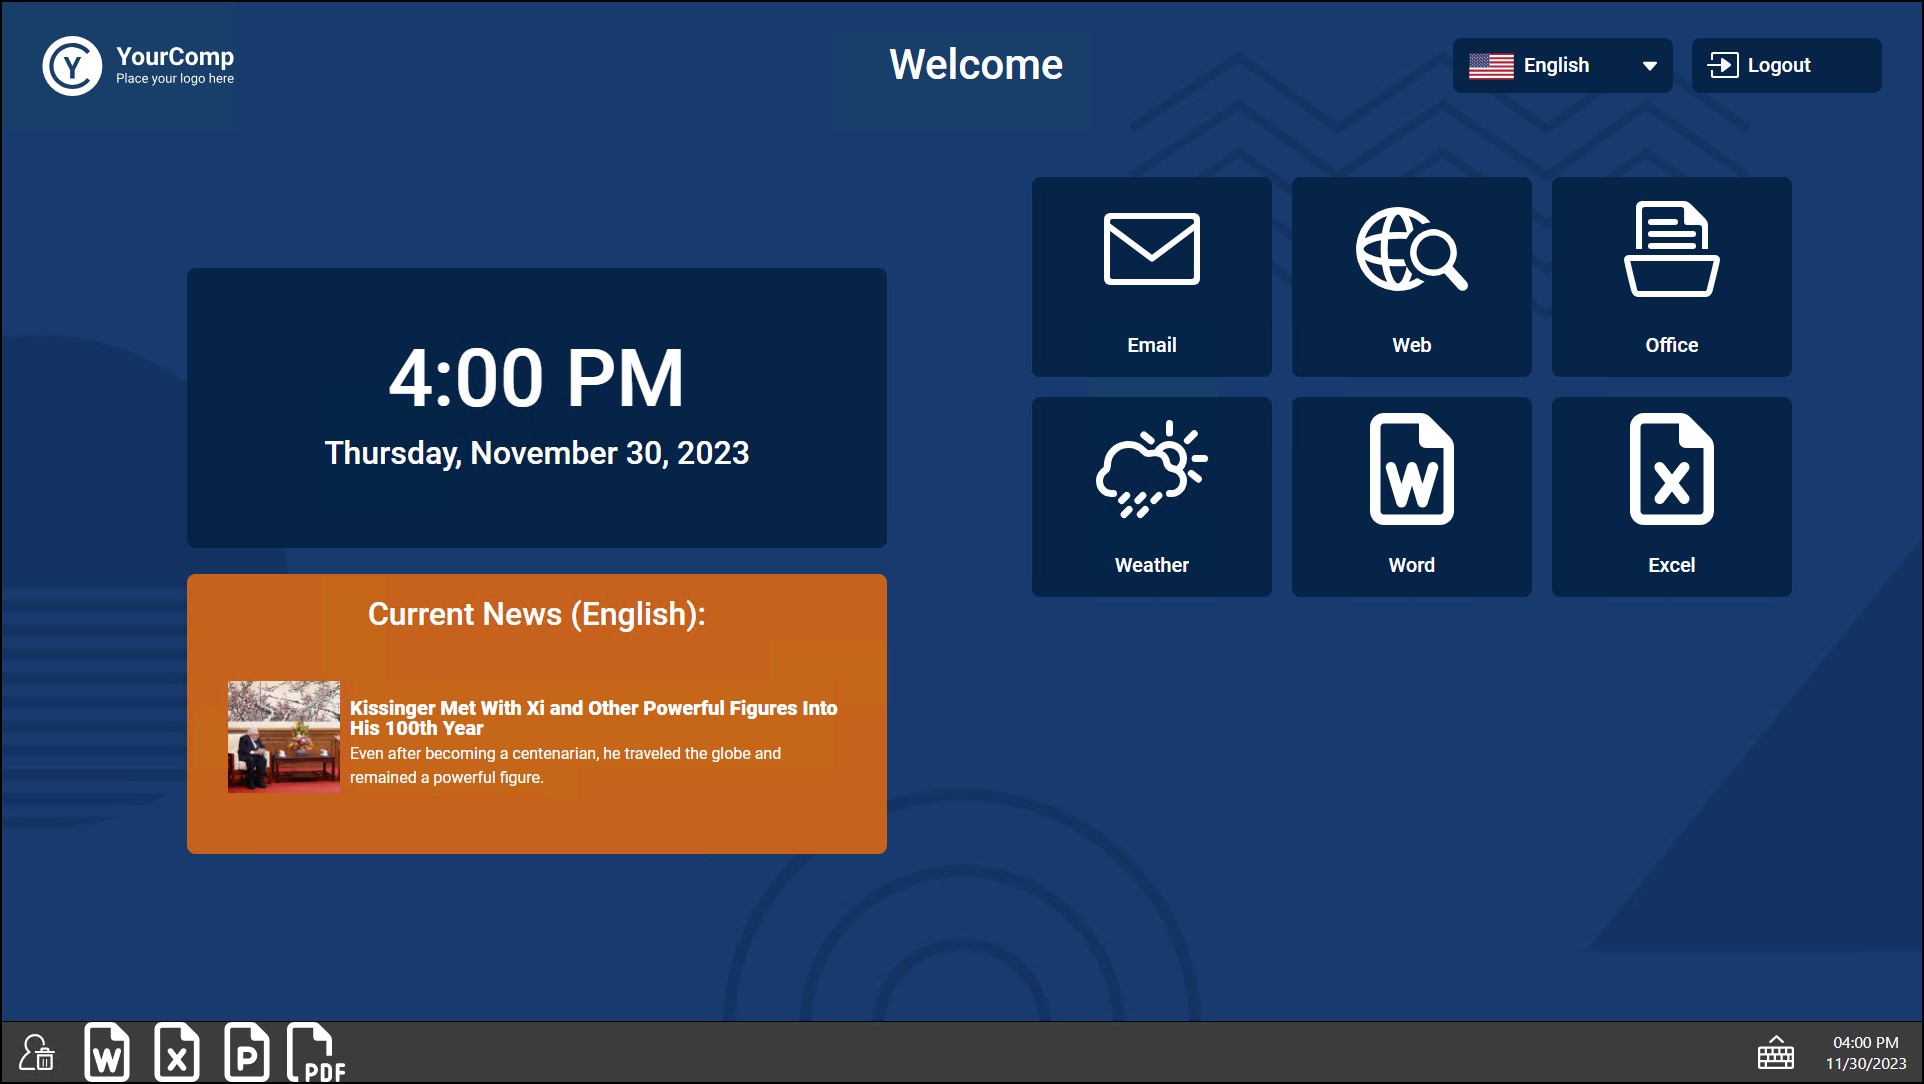The image size is (1924, 1084).
Task: Launch the Excel tile
Action: coord(1671,497)
